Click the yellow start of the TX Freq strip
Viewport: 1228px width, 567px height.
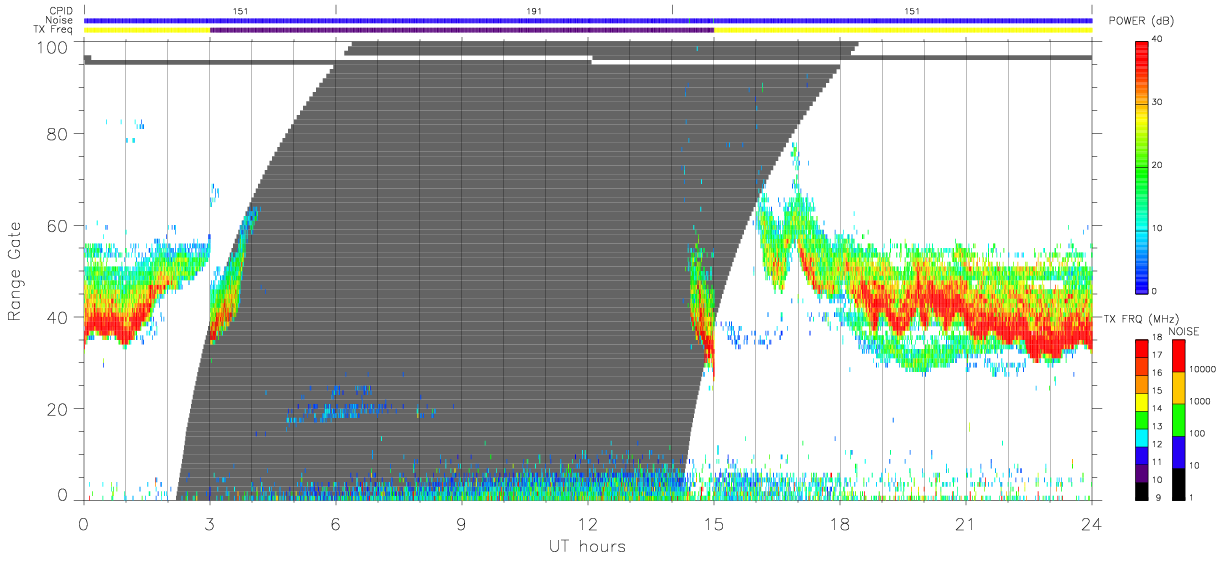147,30
